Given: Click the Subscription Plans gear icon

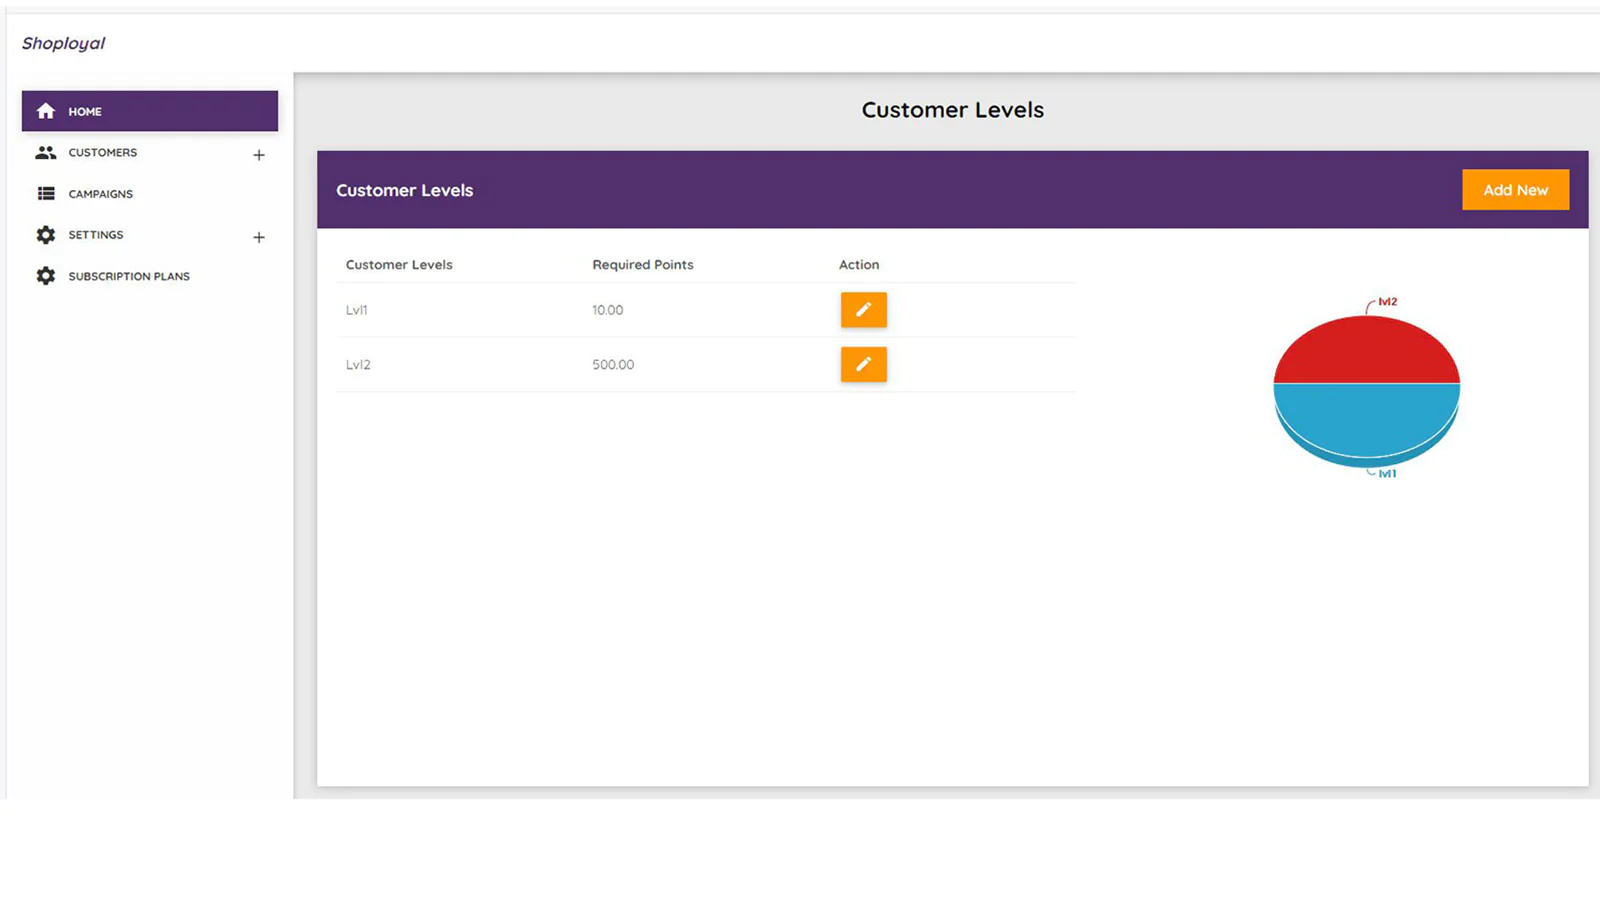Looking at the screenshot, I should (x=46, y=276).
